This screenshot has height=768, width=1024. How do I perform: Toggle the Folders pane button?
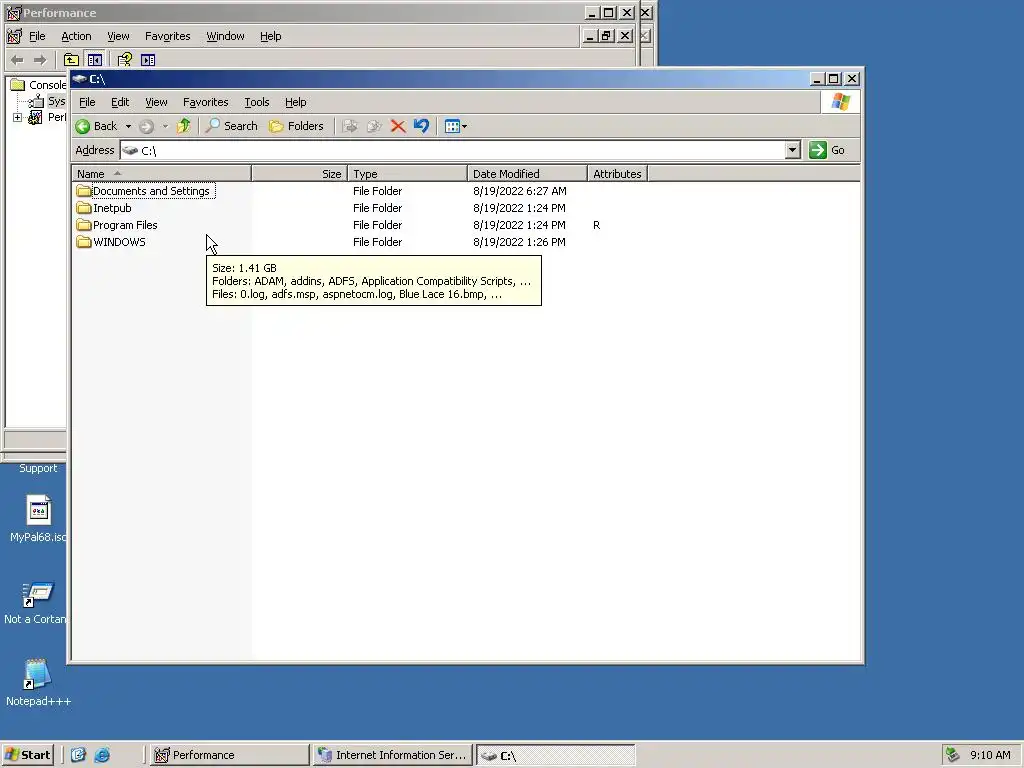296,126
